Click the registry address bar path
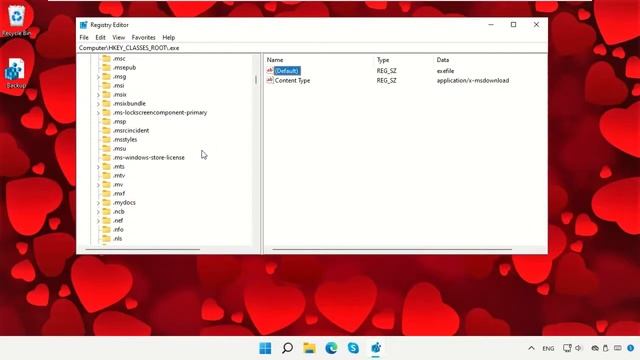Viewport: 640px width, 360px height. pos(129,48)
